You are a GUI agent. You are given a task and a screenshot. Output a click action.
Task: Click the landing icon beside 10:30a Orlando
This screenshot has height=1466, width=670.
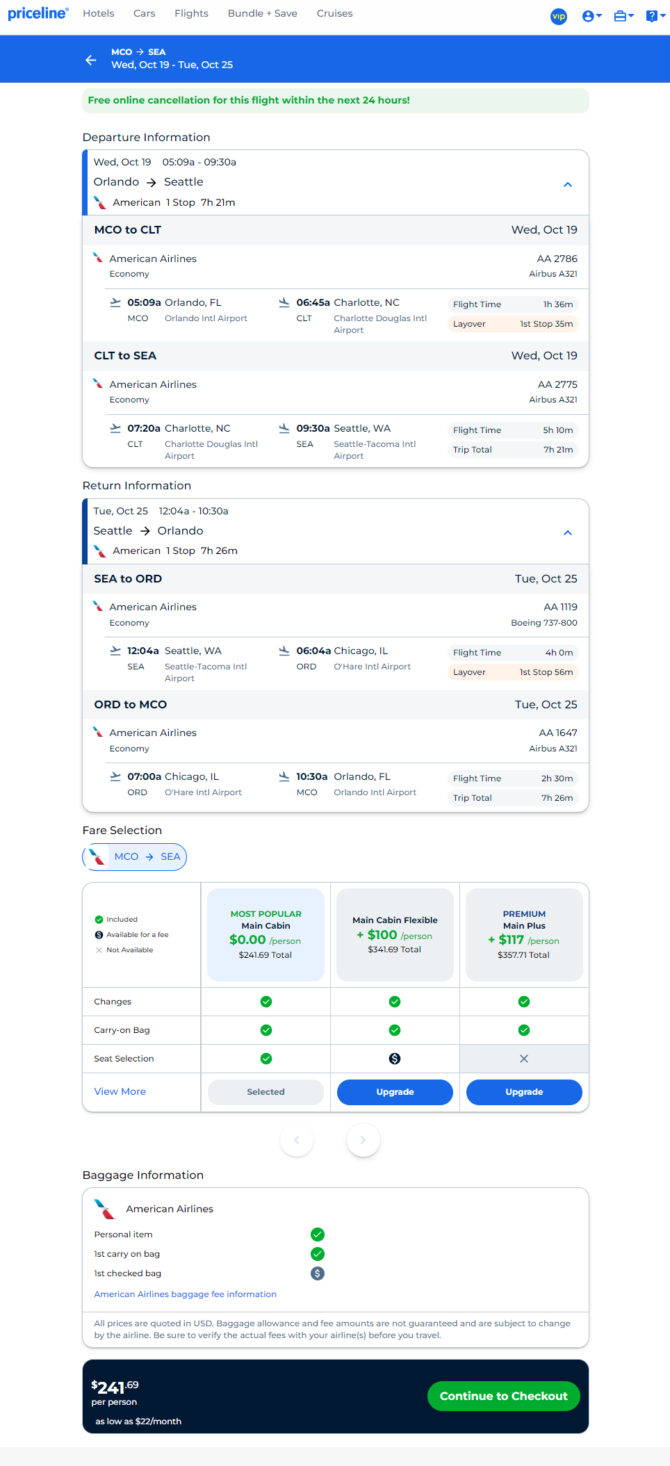tap(284, 776)
